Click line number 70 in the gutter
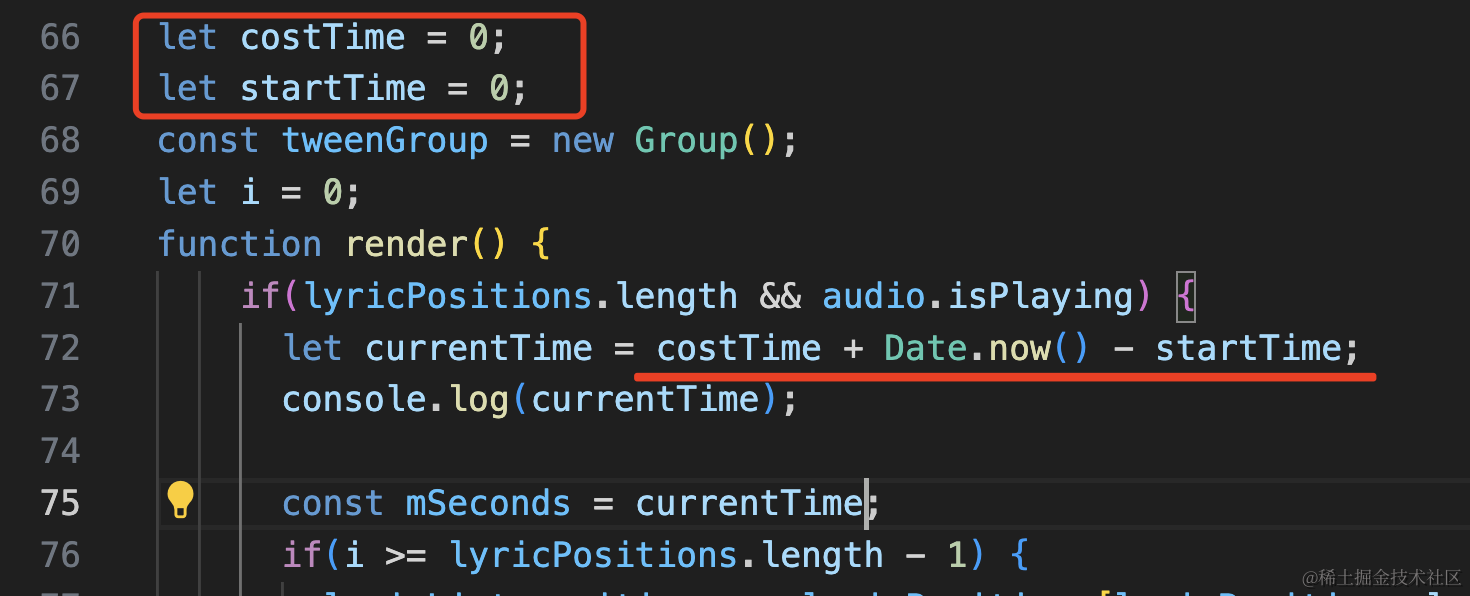The image size is (1470, 596). coord(60,244)
